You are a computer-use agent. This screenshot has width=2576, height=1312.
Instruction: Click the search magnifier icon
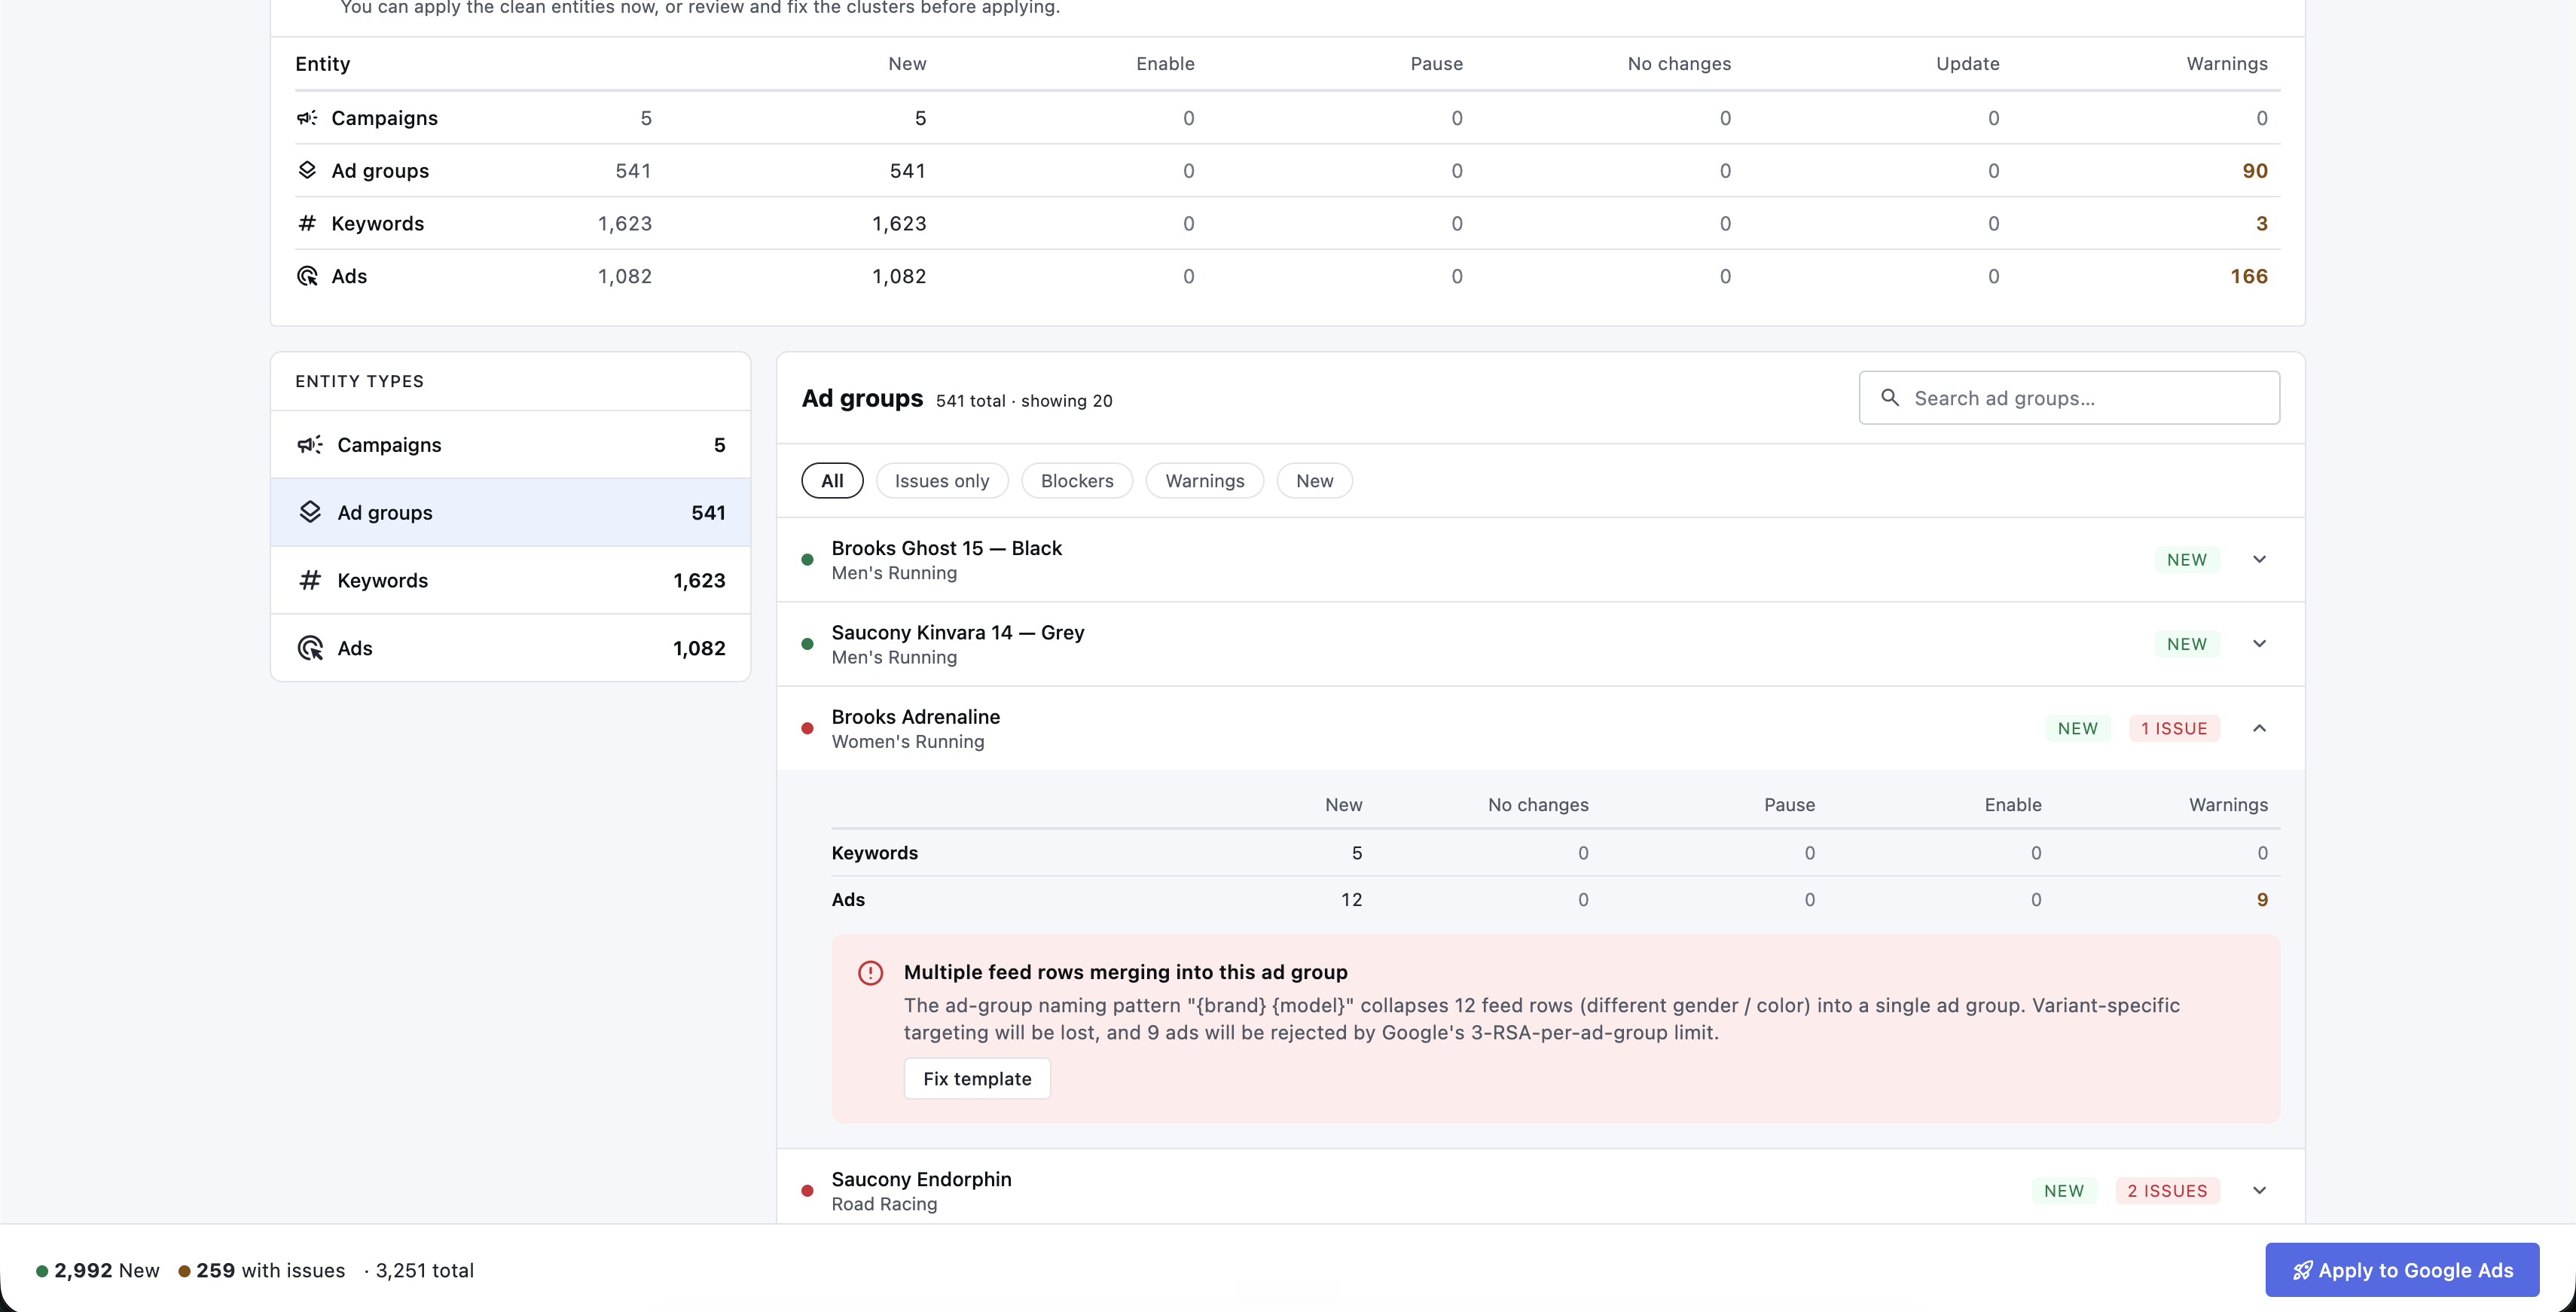pos(1890,398)
